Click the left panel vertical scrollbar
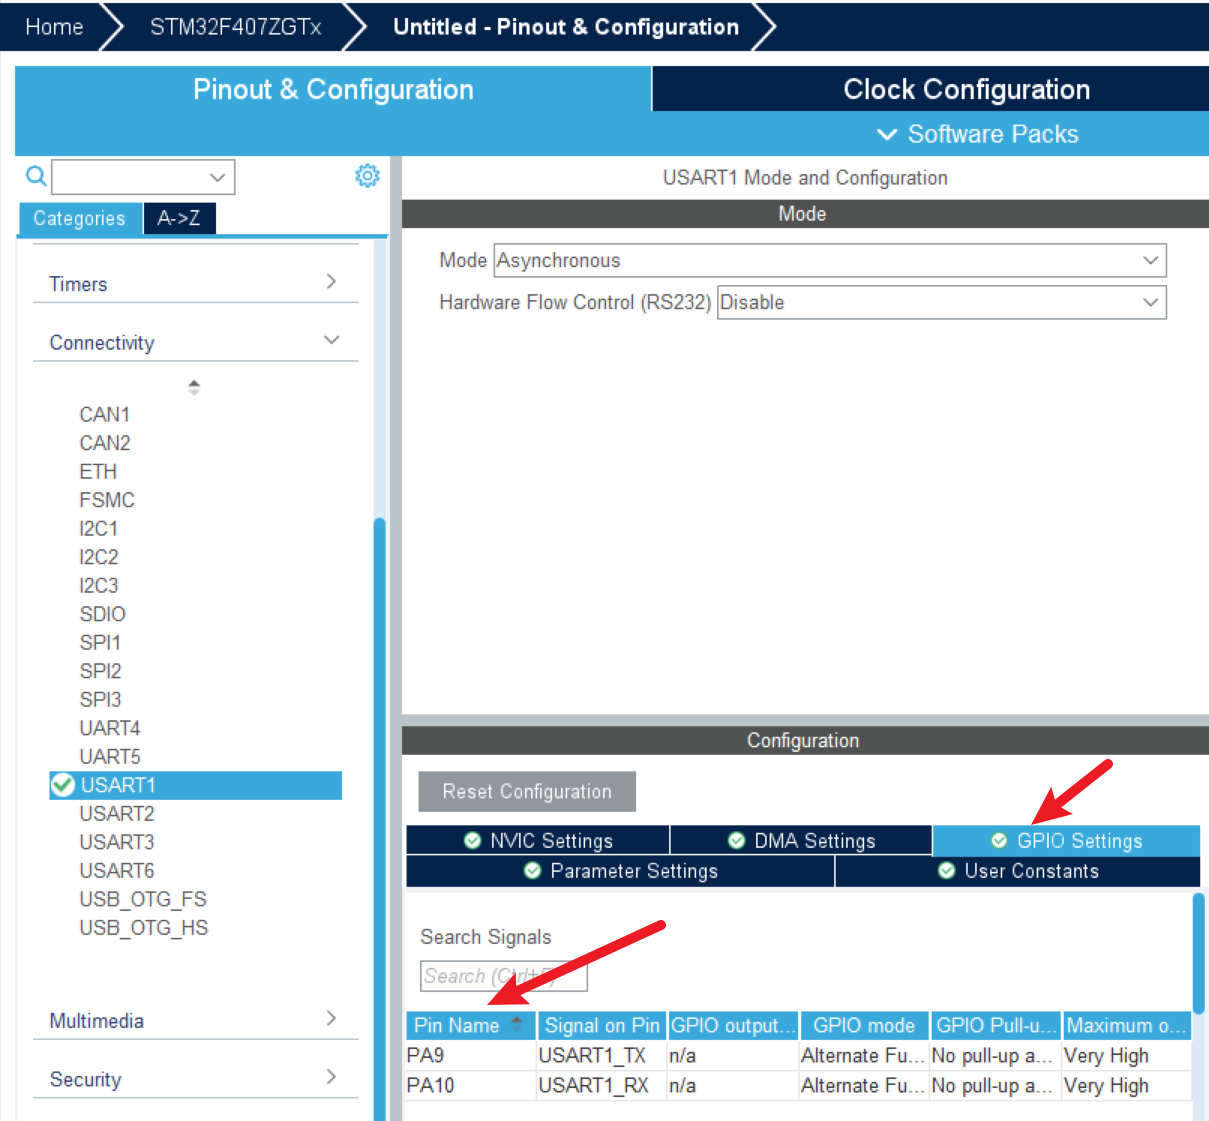This screenshot has height=1121, width=1209. coord(379,818)
